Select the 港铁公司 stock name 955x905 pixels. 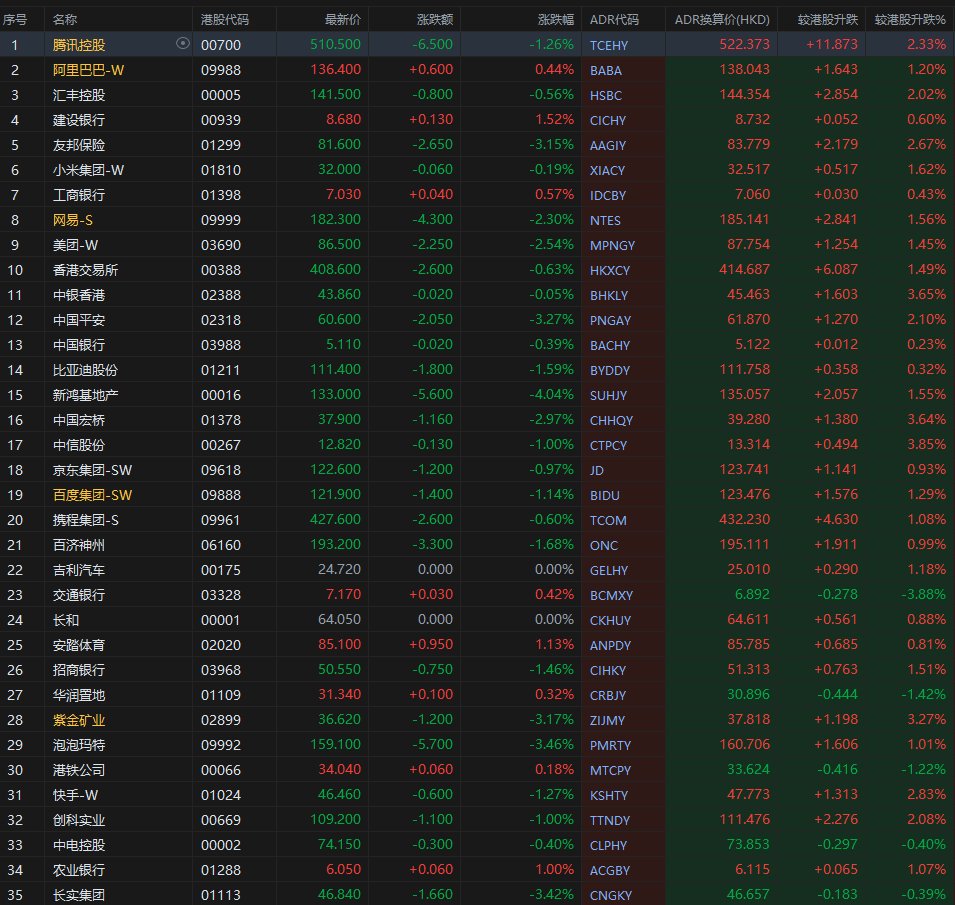point(79,769)
